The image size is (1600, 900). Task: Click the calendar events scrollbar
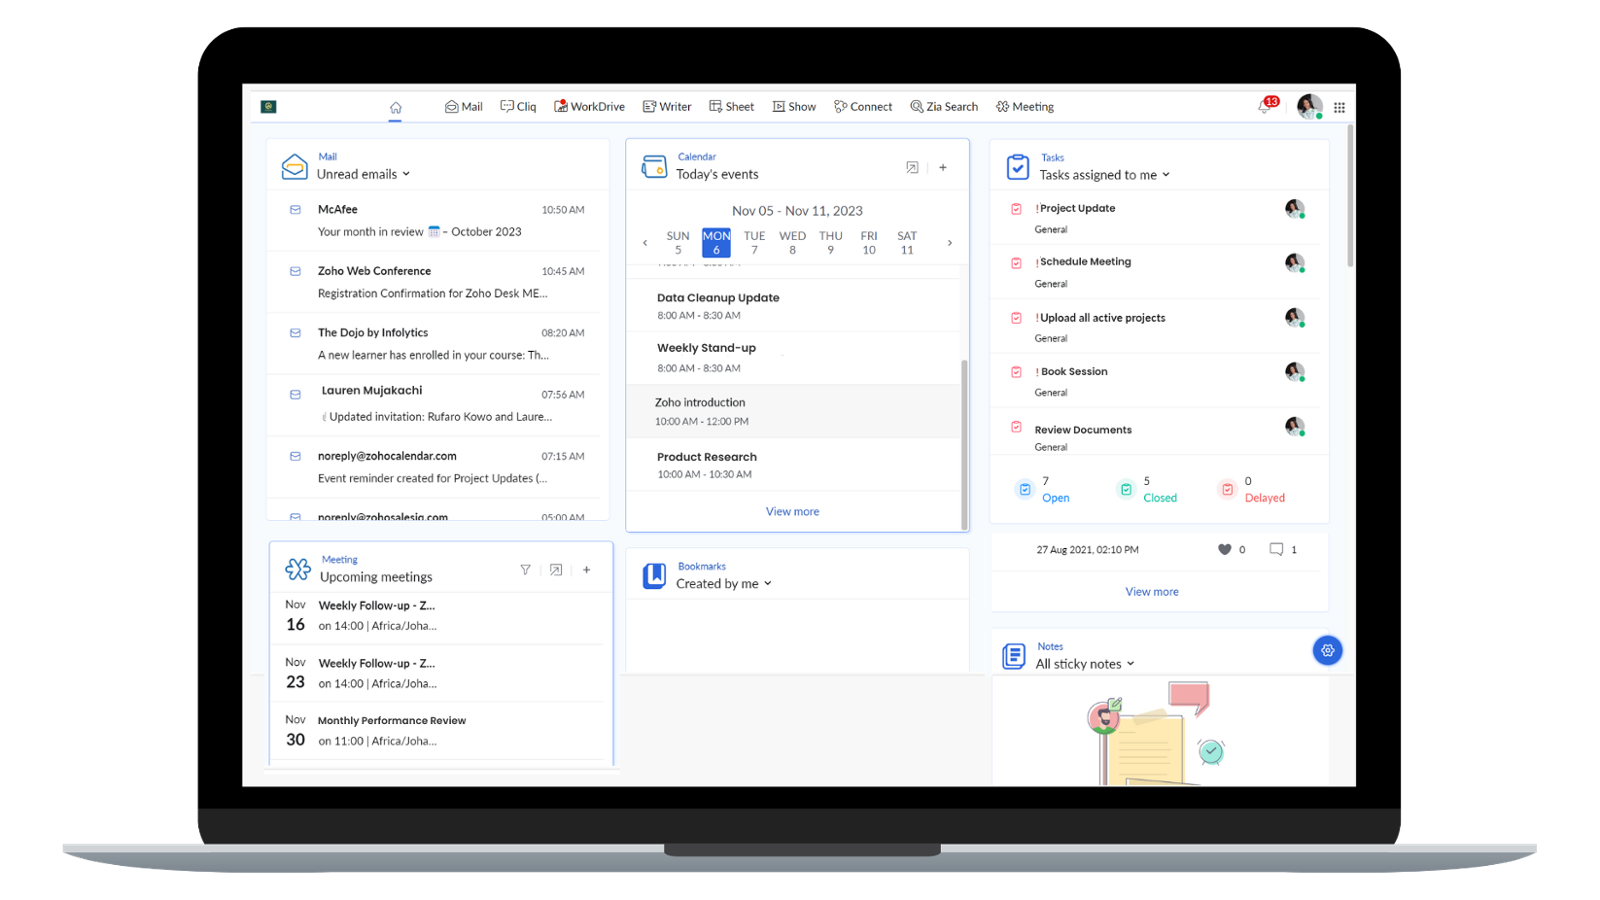[x=964, y=444]
